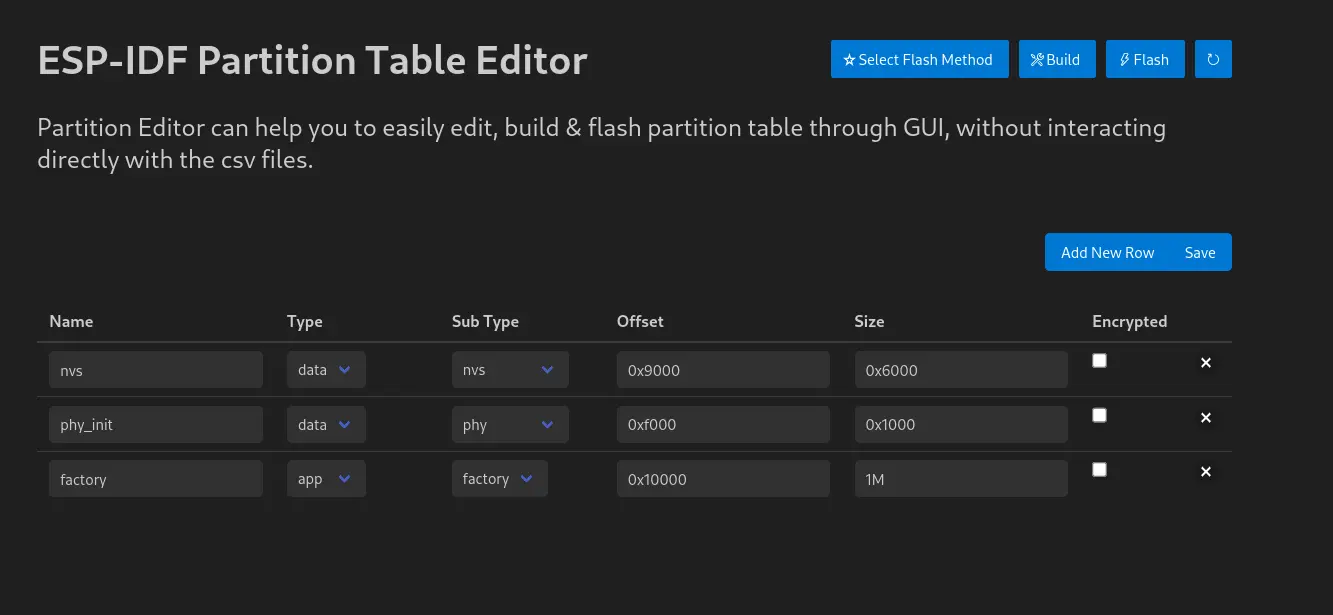The image size is (1333, 615).
Task: Open the Type dropdown for nvs row
Action: click(326, 369)
